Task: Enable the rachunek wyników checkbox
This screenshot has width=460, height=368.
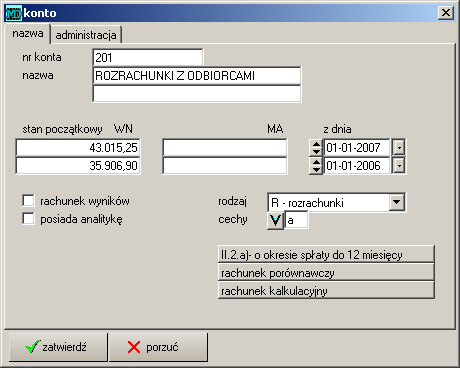Action: pyautogui.click(x=28, y=201)
